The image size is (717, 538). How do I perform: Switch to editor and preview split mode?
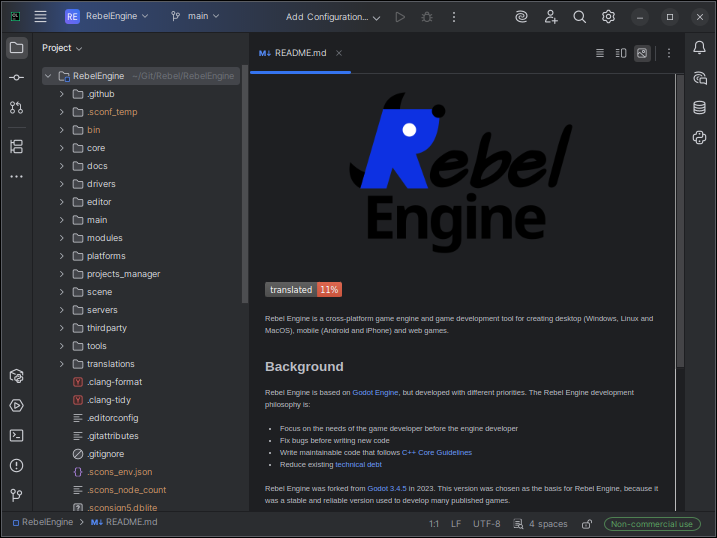tap(621, 53)
